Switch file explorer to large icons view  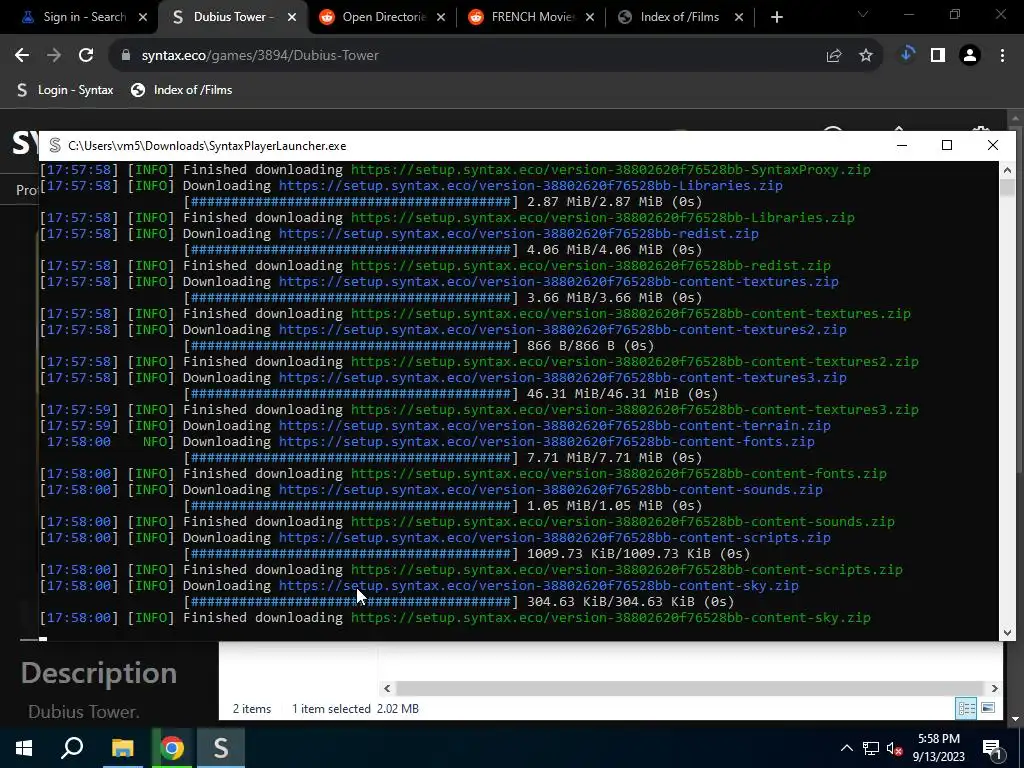pyautogui.click(x=988, y=709)
